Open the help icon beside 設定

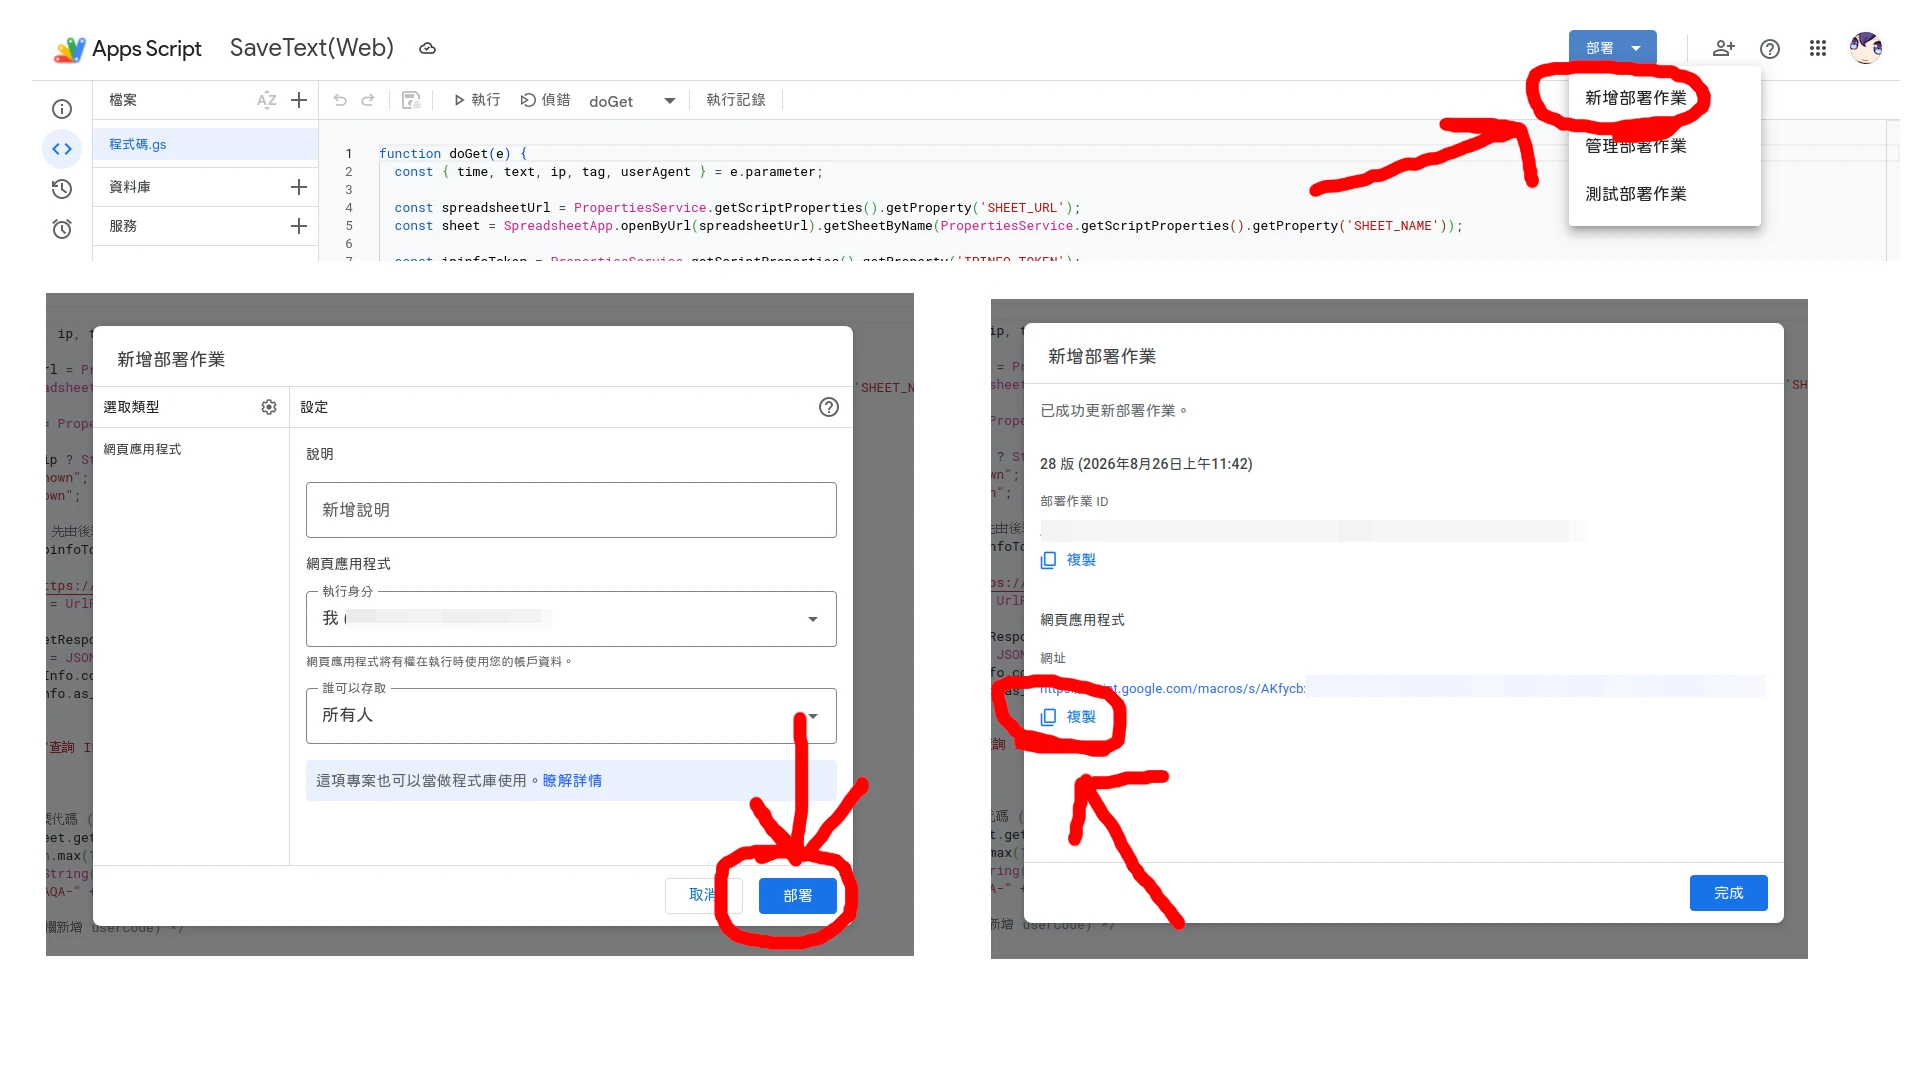(x=829, y=407)
